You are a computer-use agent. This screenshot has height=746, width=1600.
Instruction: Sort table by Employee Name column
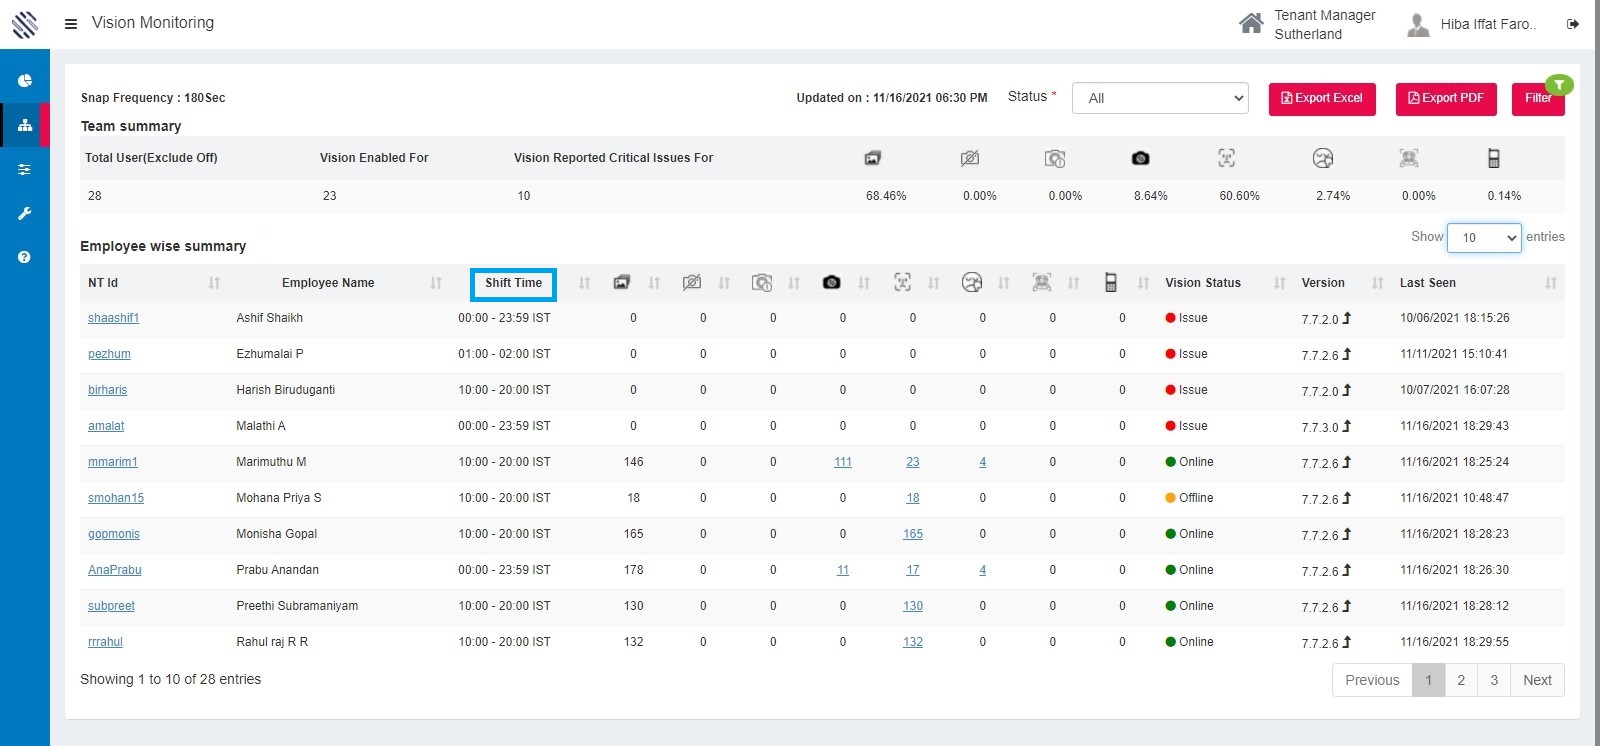point(328,283)
